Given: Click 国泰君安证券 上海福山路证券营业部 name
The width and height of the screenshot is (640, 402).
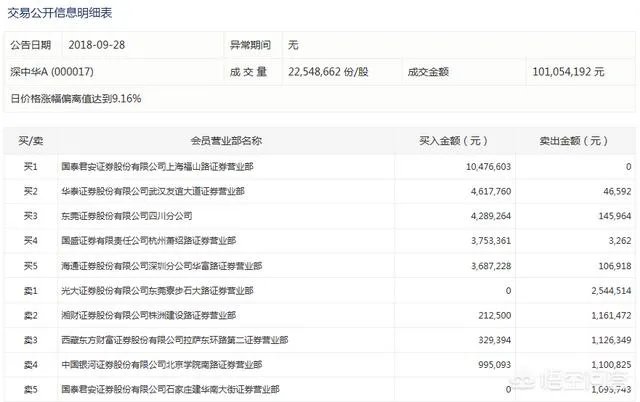Looking at the screenshot, I should click(157, 167).
